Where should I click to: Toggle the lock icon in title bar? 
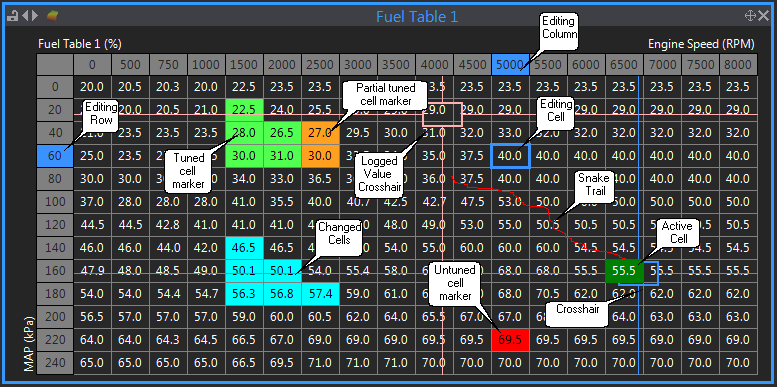point(12,16)
